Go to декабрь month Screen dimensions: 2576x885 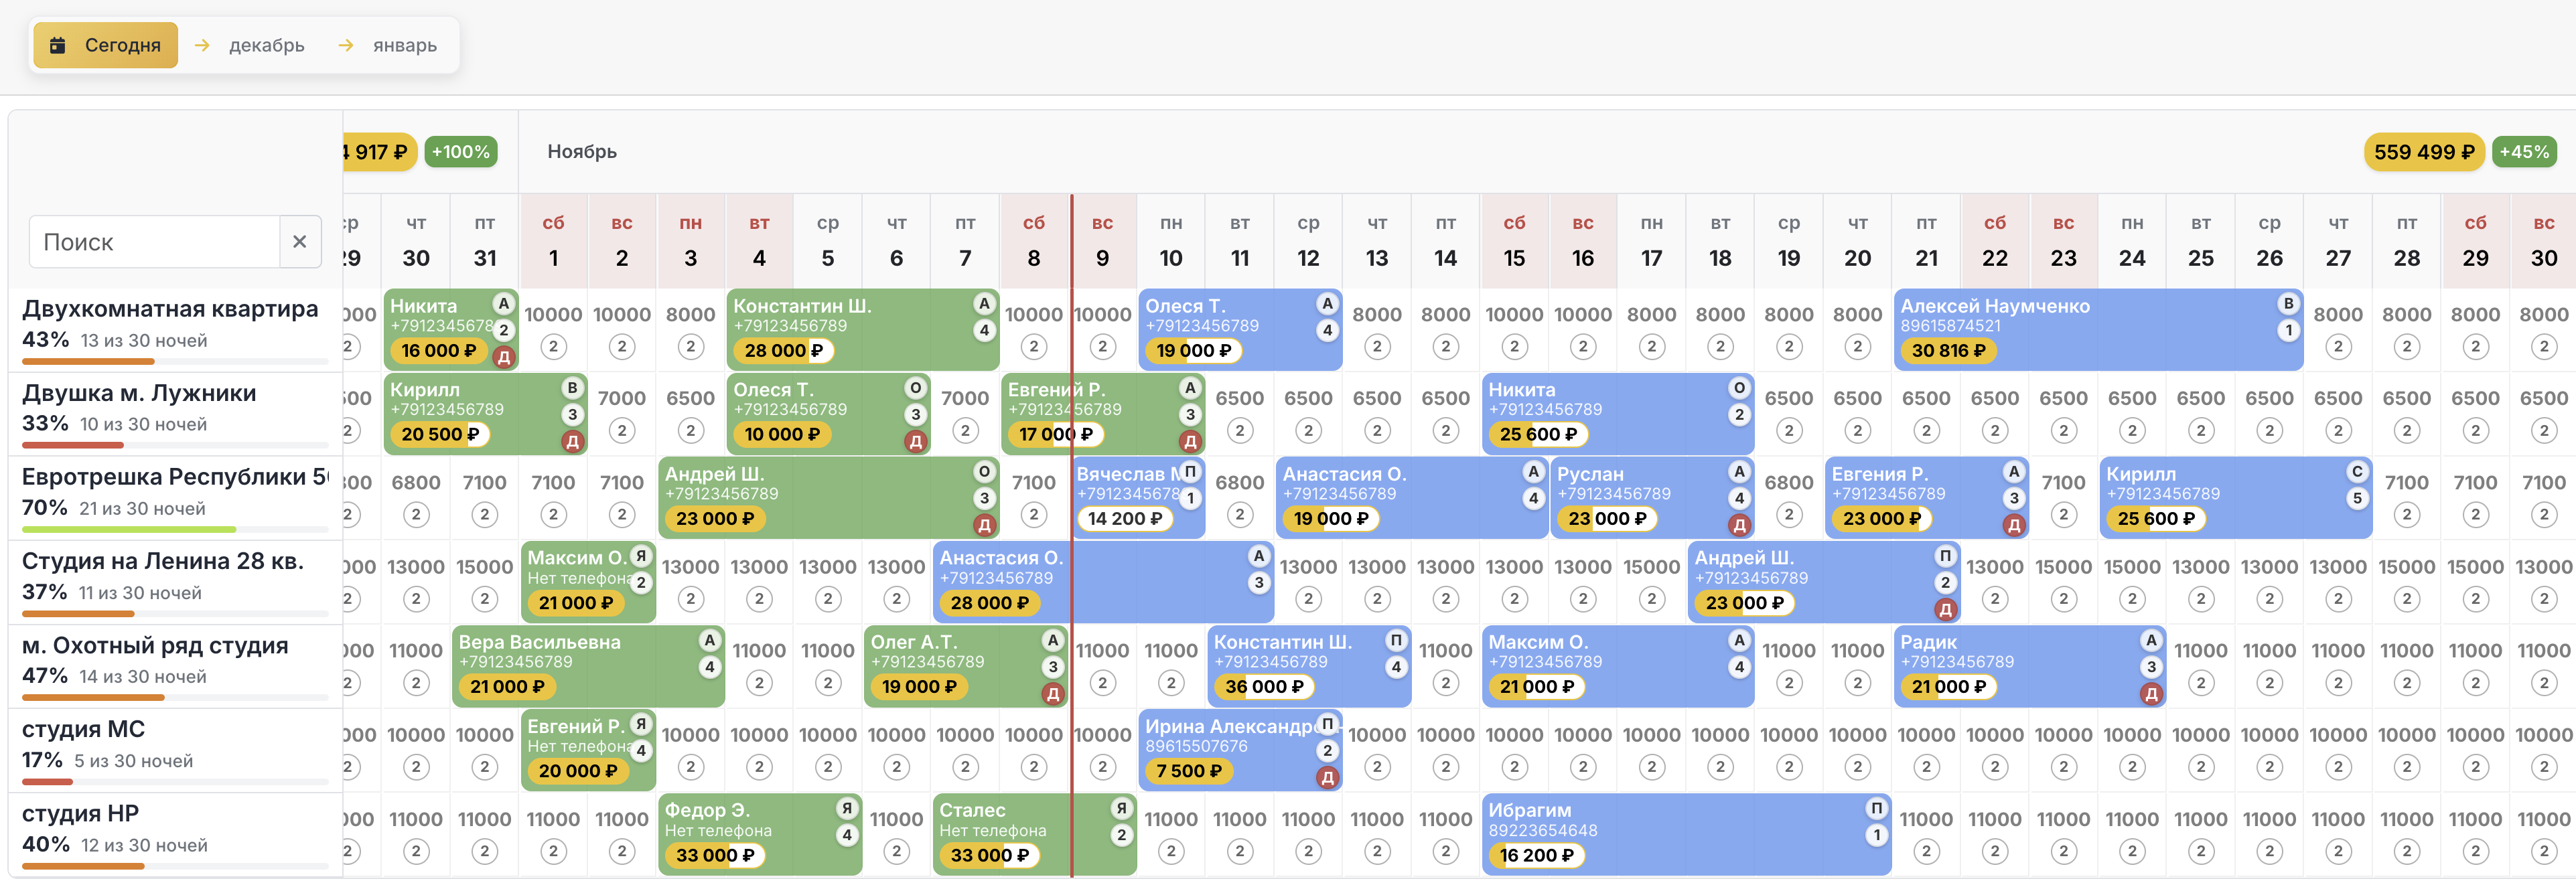coord(266,45)
